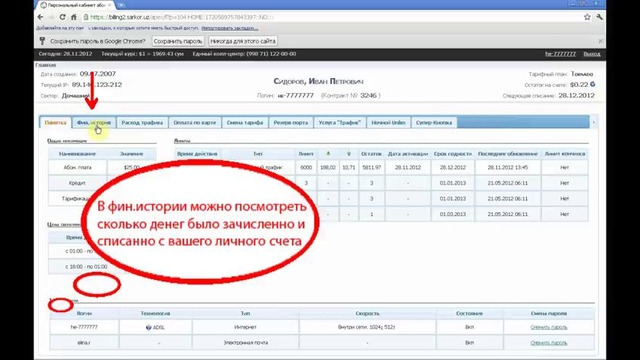Reload the page with the refresh icon
Viewport: 640px width, 360px height.
tap(62, 17)
